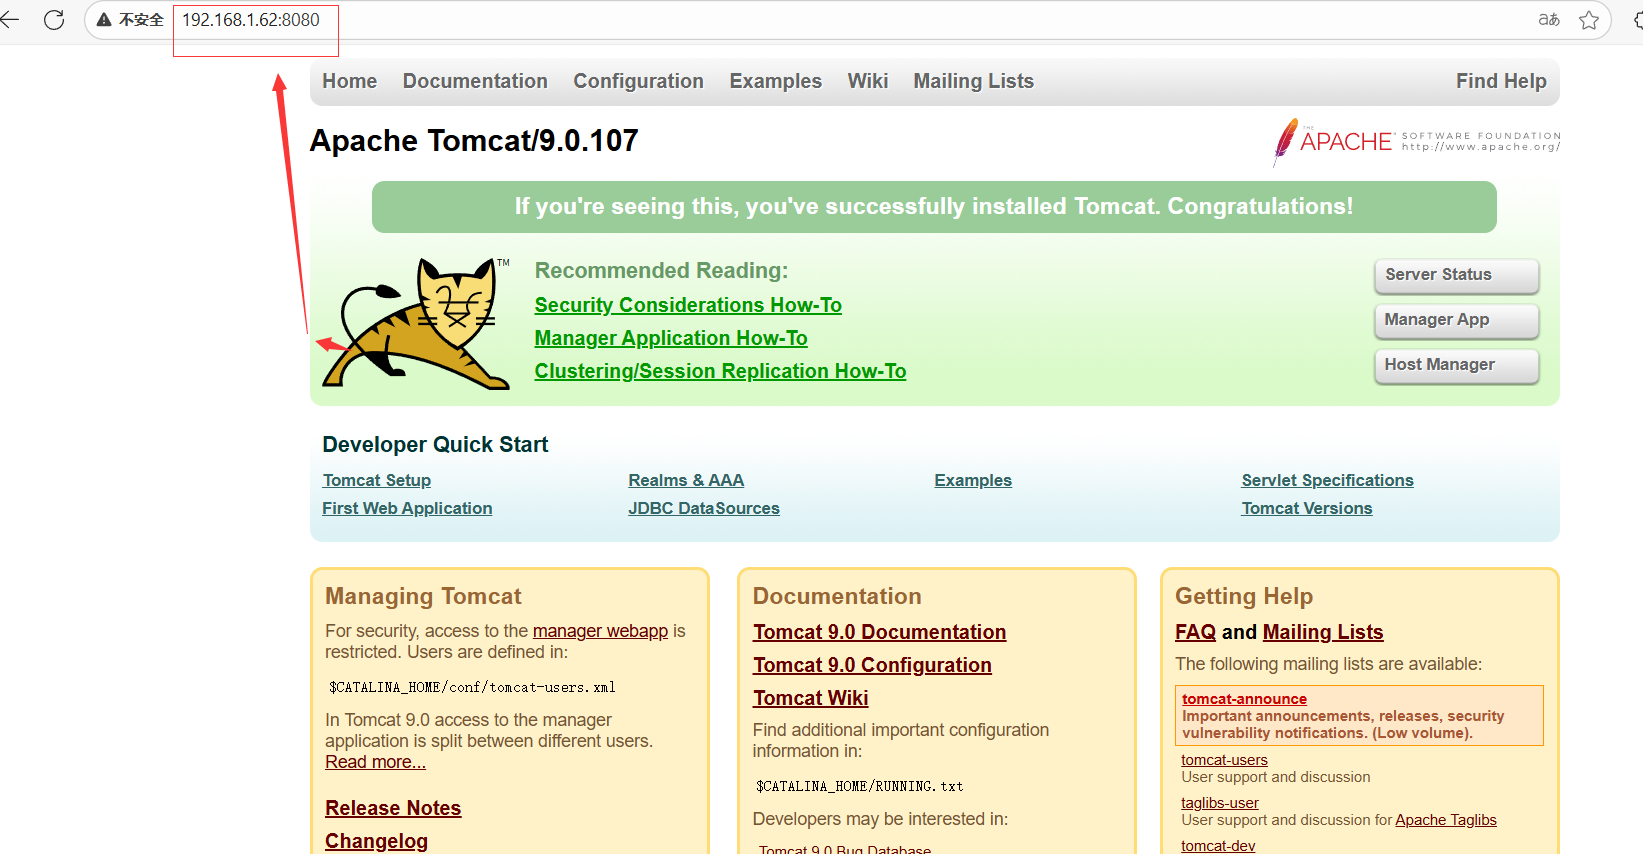Follow the manager webapp link

tap(600, 631)
